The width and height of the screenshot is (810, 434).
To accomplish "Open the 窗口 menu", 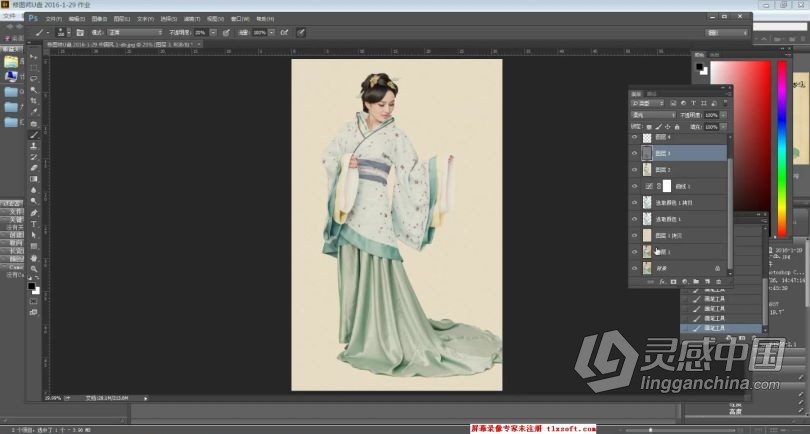I will [240, 19].
